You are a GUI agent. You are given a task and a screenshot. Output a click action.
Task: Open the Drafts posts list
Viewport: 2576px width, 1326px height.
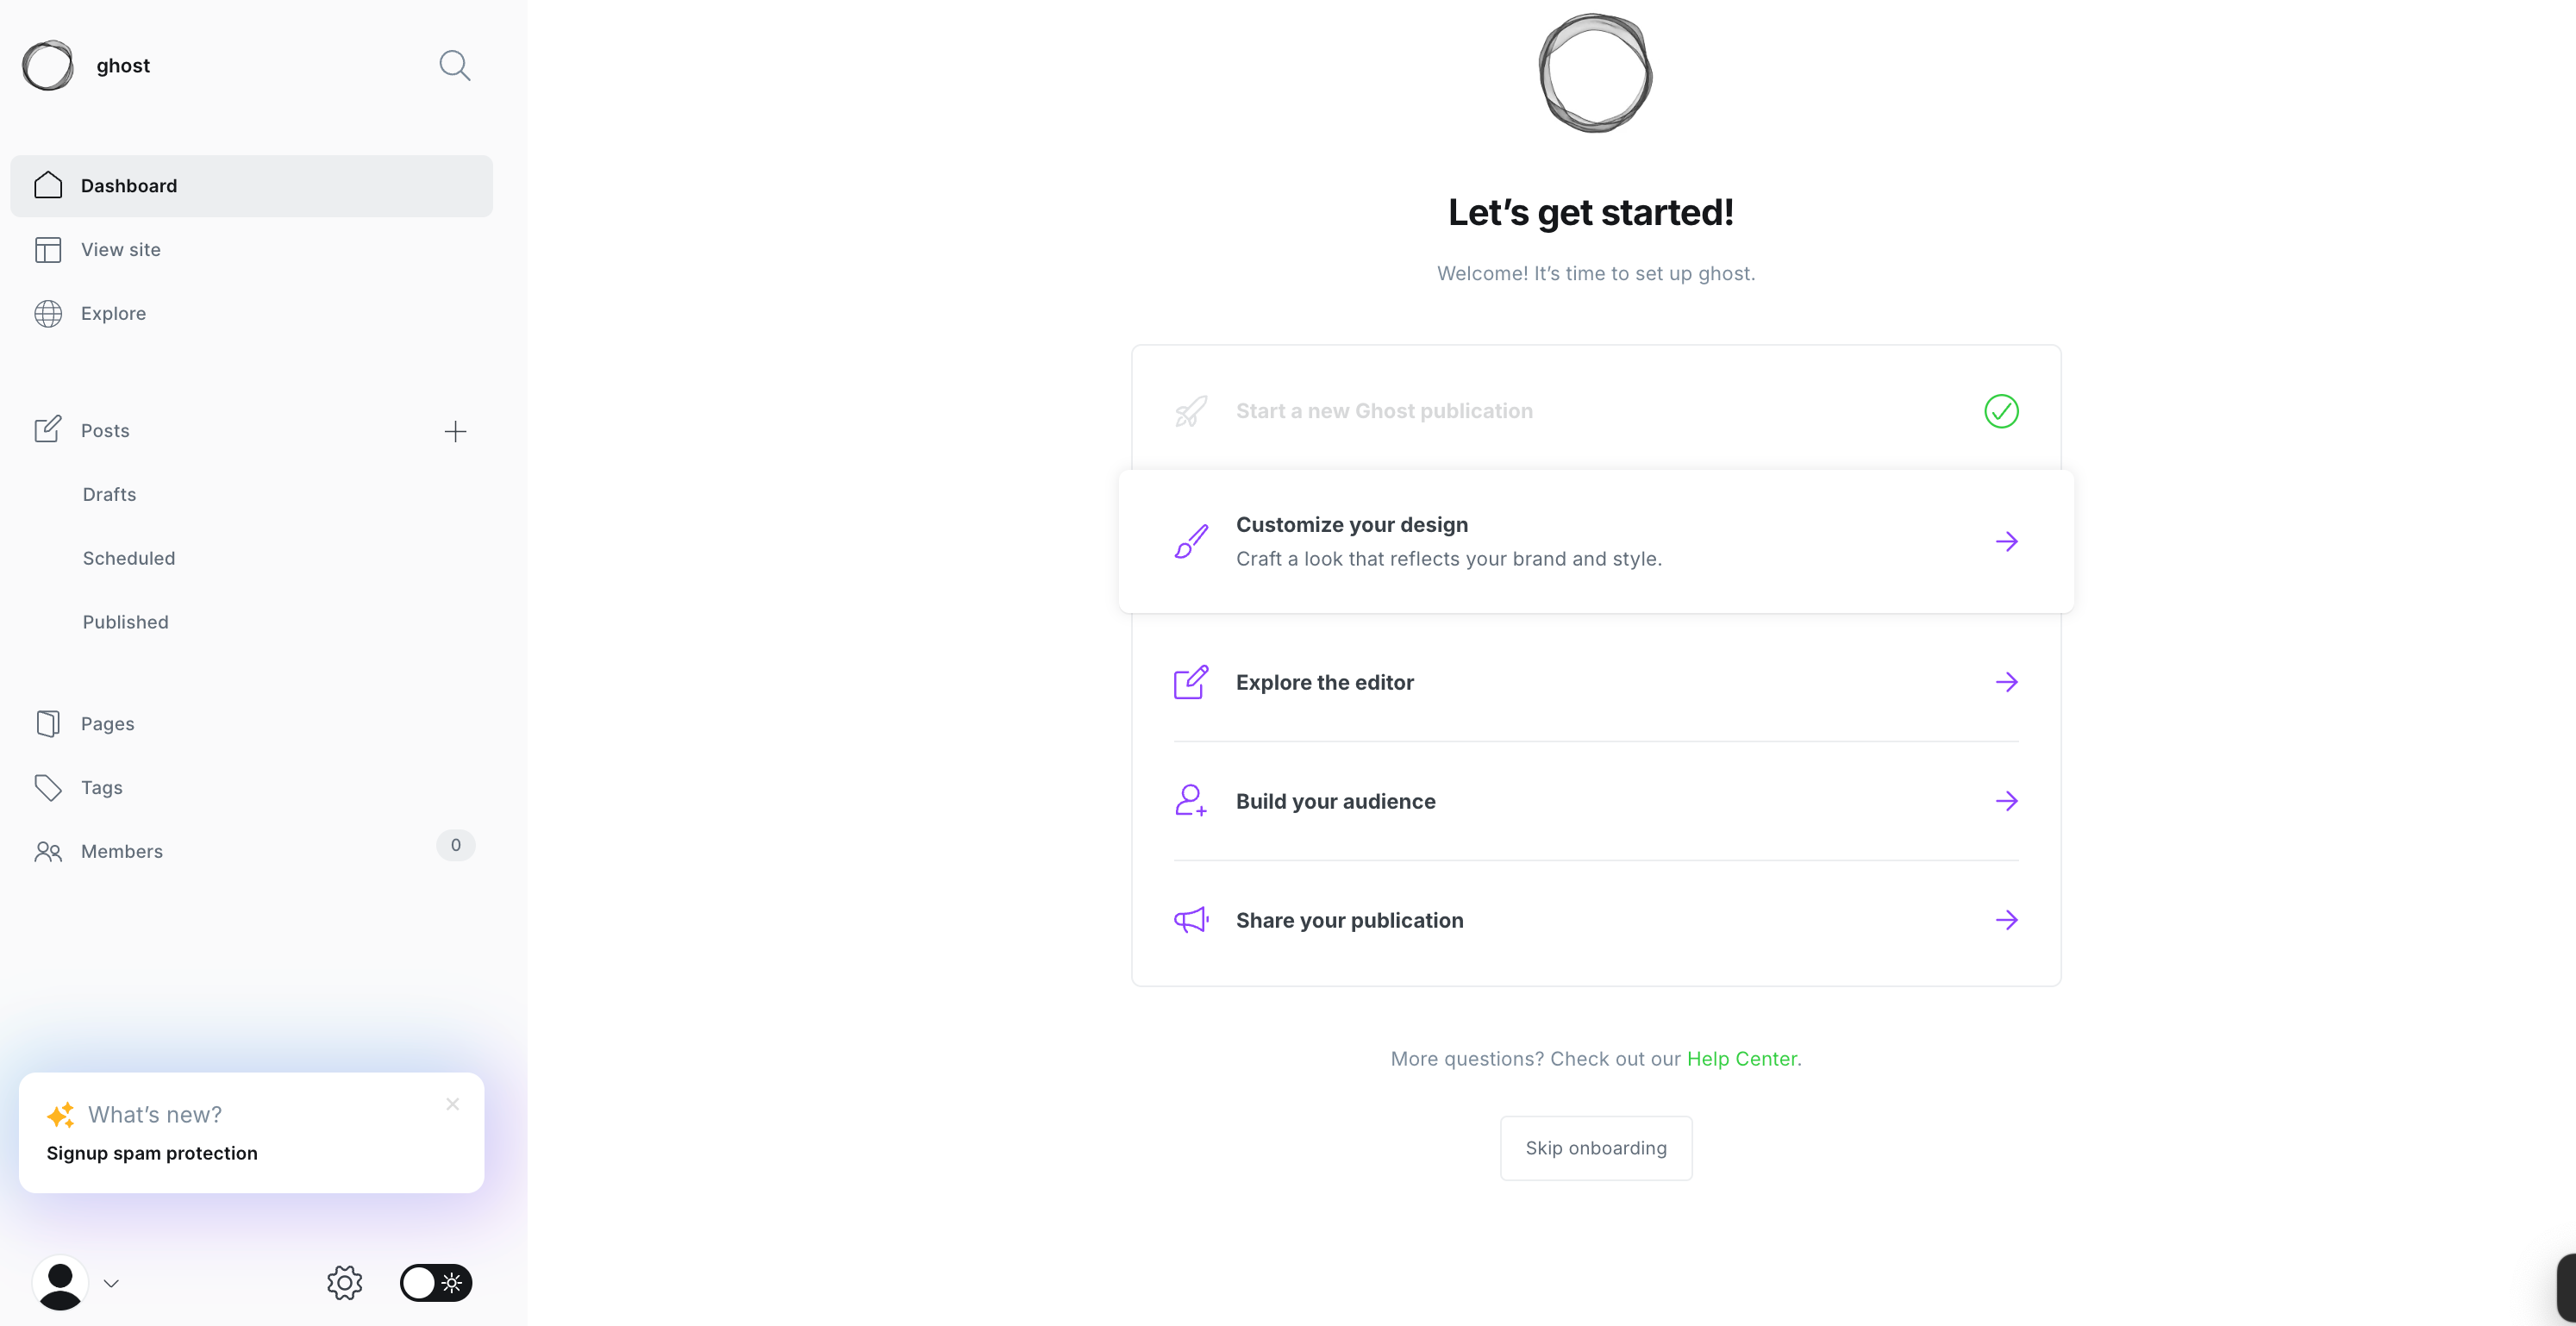coord(110,495)
